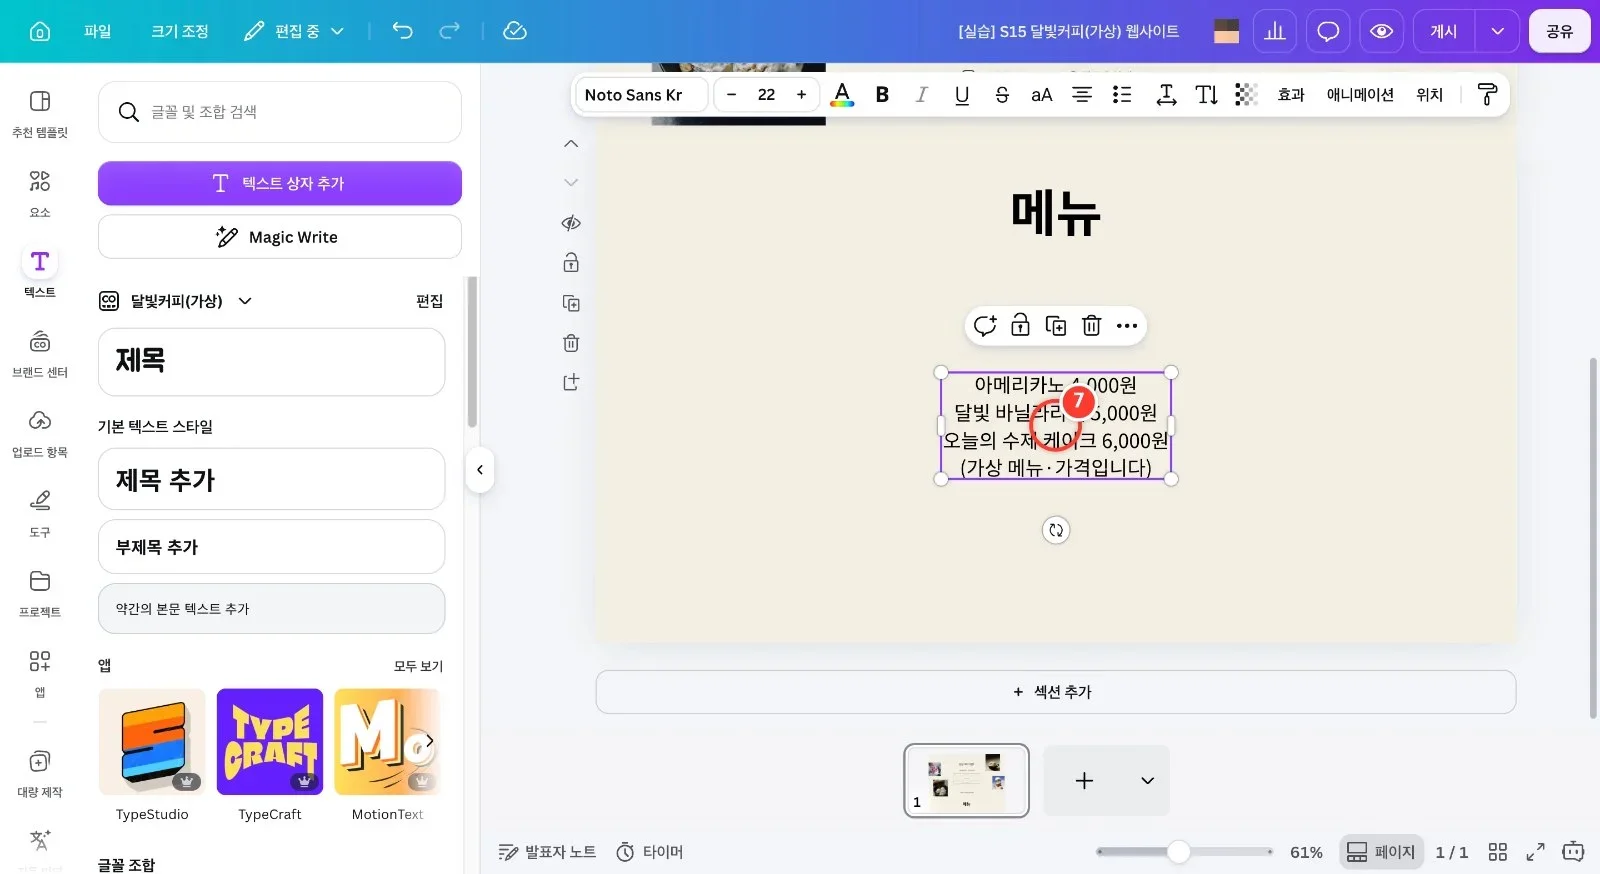
Task: Open the 앱 apps sidebar tab
Action: click(x=40, y=674)
